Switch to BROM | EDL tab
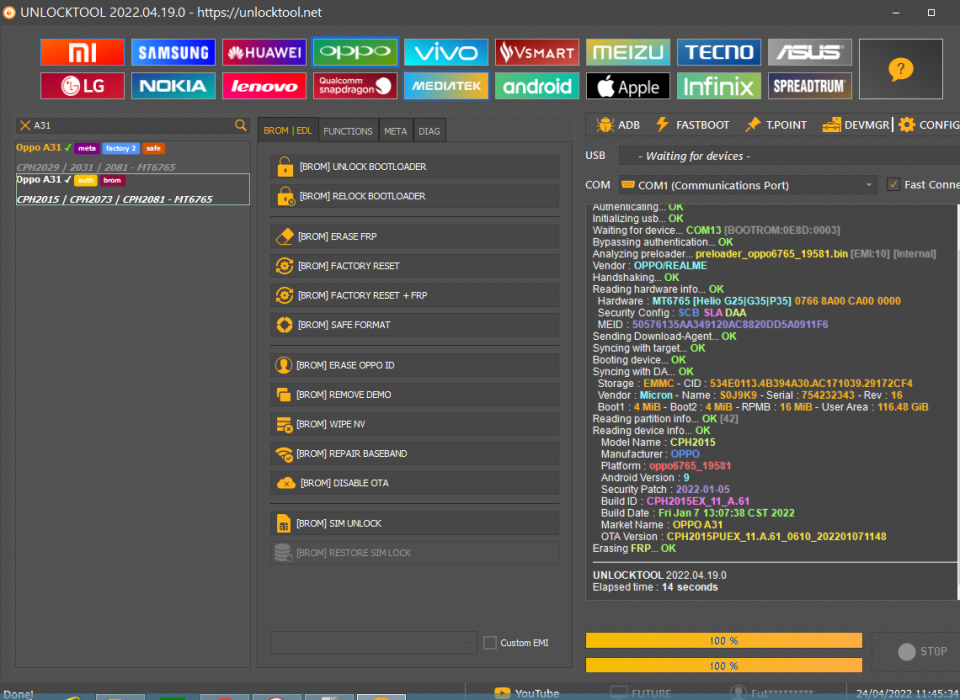960x700 pixels. click(288, 130)
